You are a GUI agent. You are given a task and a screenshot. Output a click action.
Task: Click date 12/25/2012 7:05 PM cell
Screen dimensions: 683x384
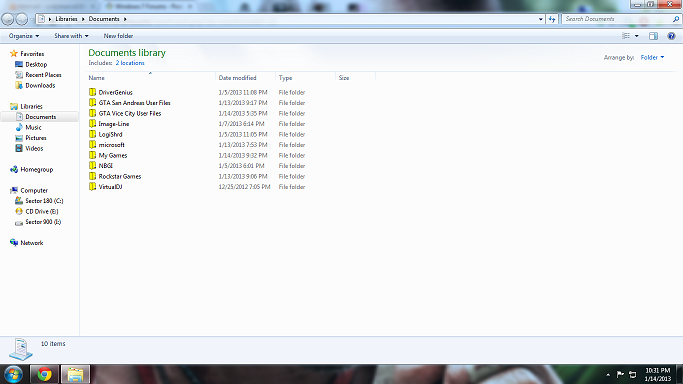point(244,187)
